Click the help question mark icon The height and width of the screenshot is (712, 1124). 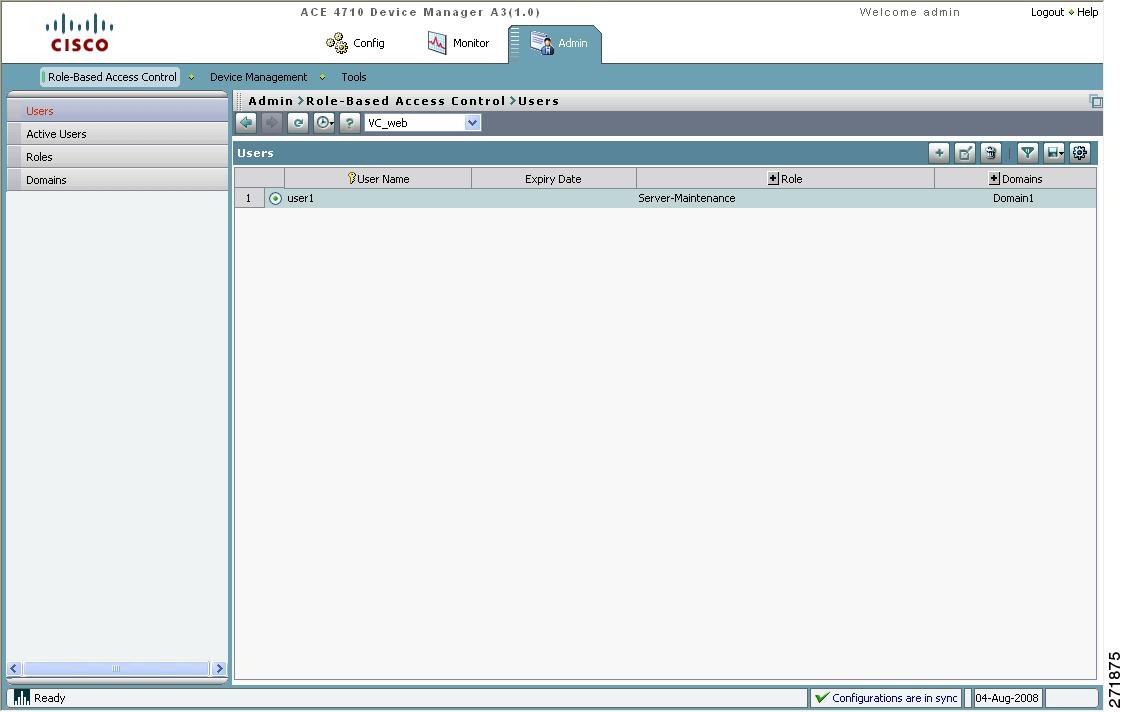[x=349, y=122]
